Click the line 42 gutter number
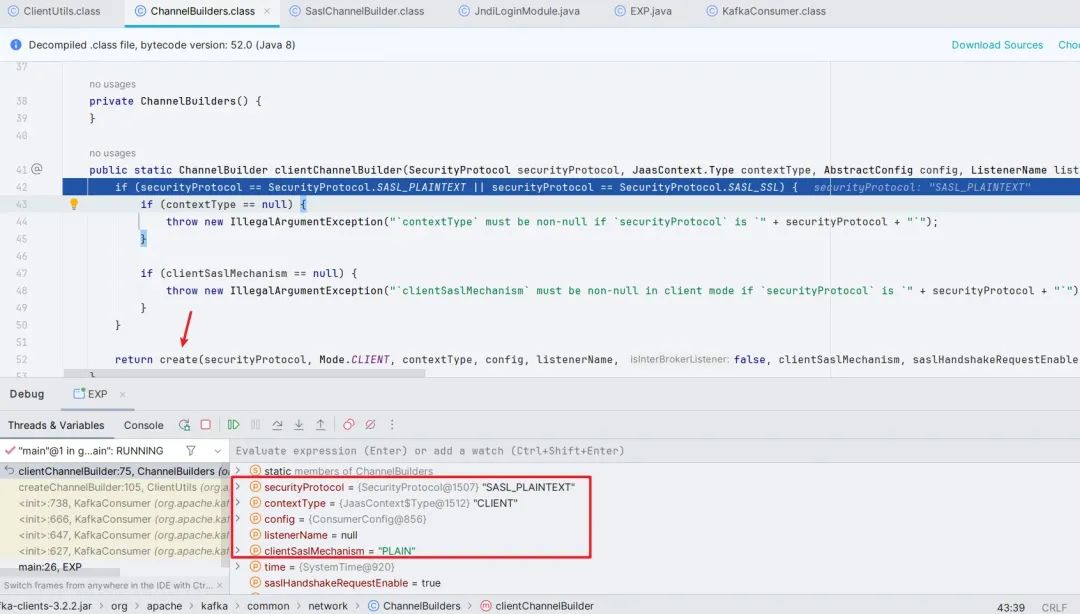 (21, 187)
